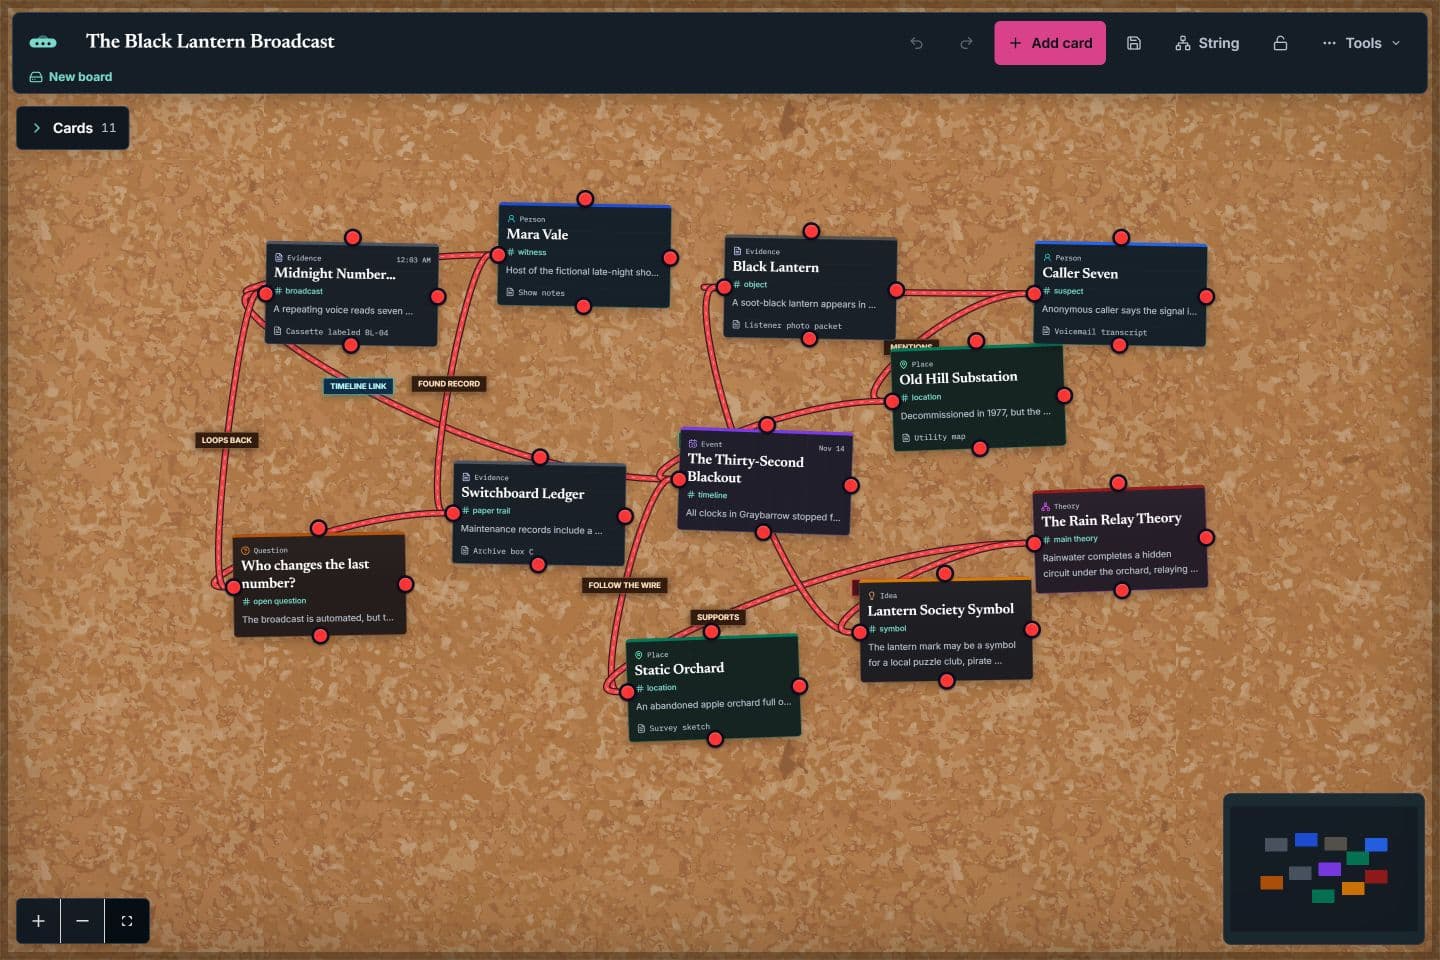Click the Lantern Society Symbol title

coord(941,609)
